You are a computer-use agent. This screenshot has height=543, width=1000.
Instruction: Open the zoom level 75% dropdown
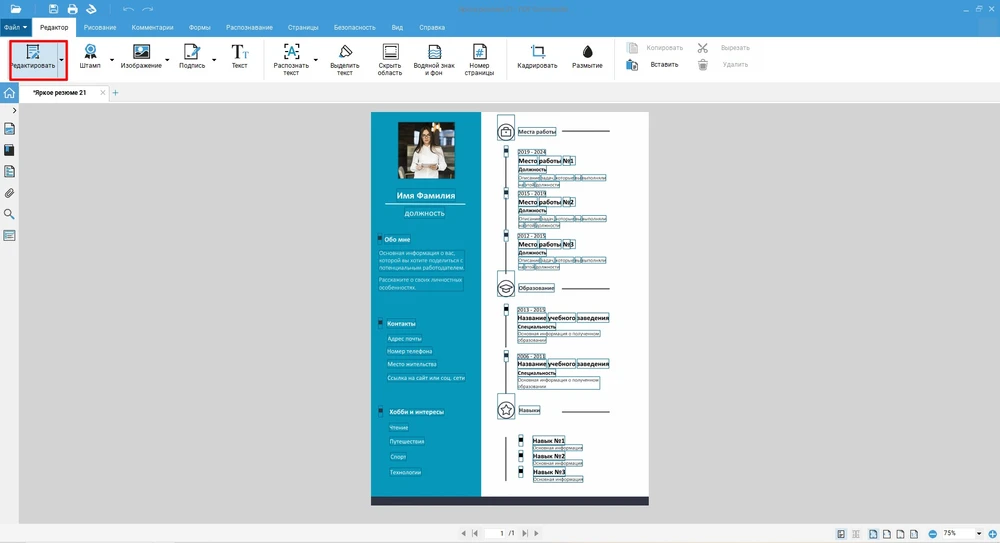978,533
